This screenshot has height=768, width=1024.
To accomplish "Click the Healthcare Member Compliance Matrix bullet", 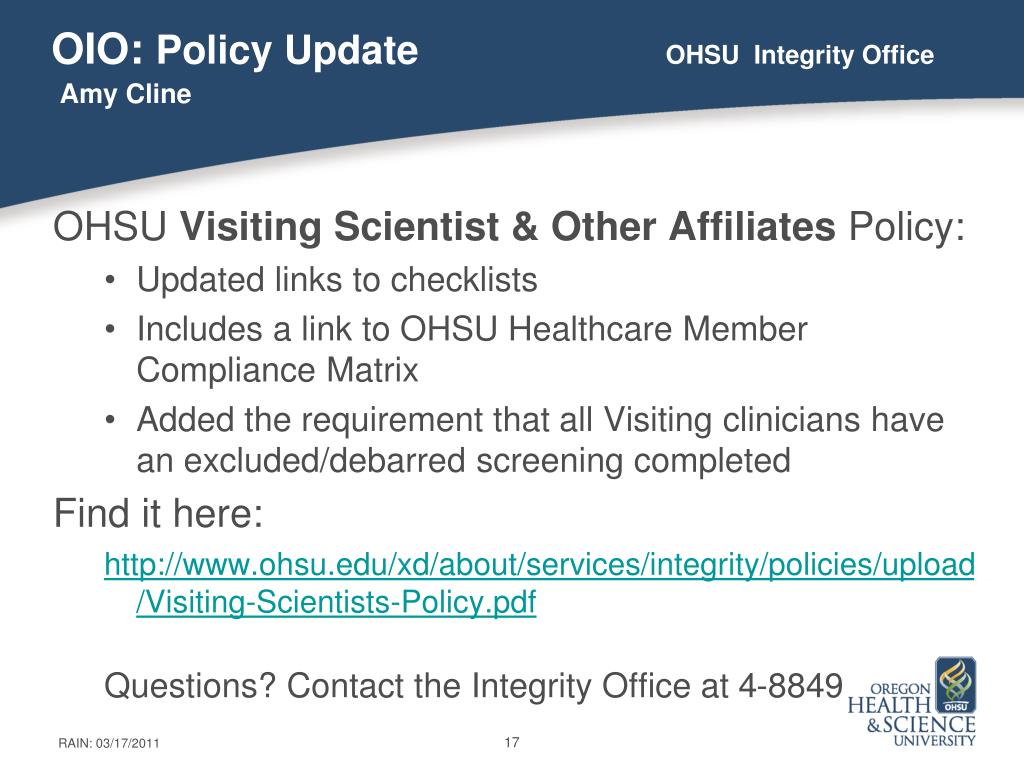I will click(472, 349).
